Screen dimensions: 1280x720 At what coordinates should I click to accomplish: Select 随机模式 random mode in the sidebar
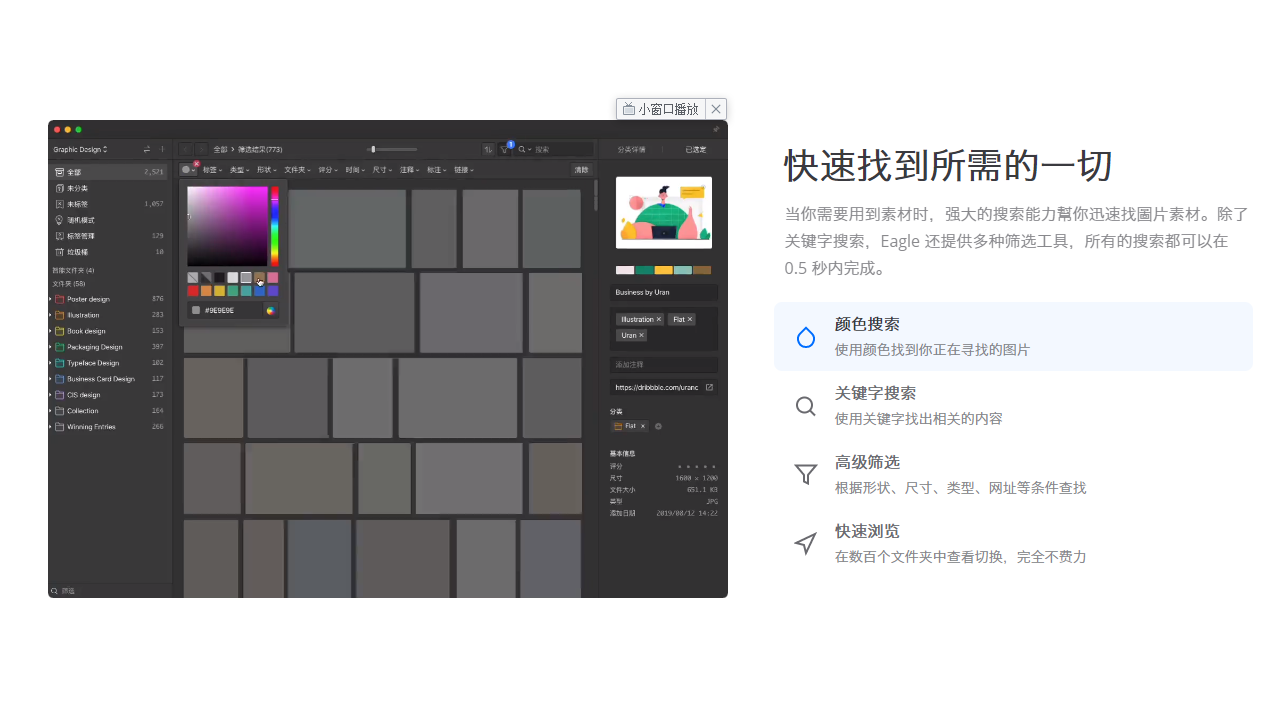click(81, 220)
